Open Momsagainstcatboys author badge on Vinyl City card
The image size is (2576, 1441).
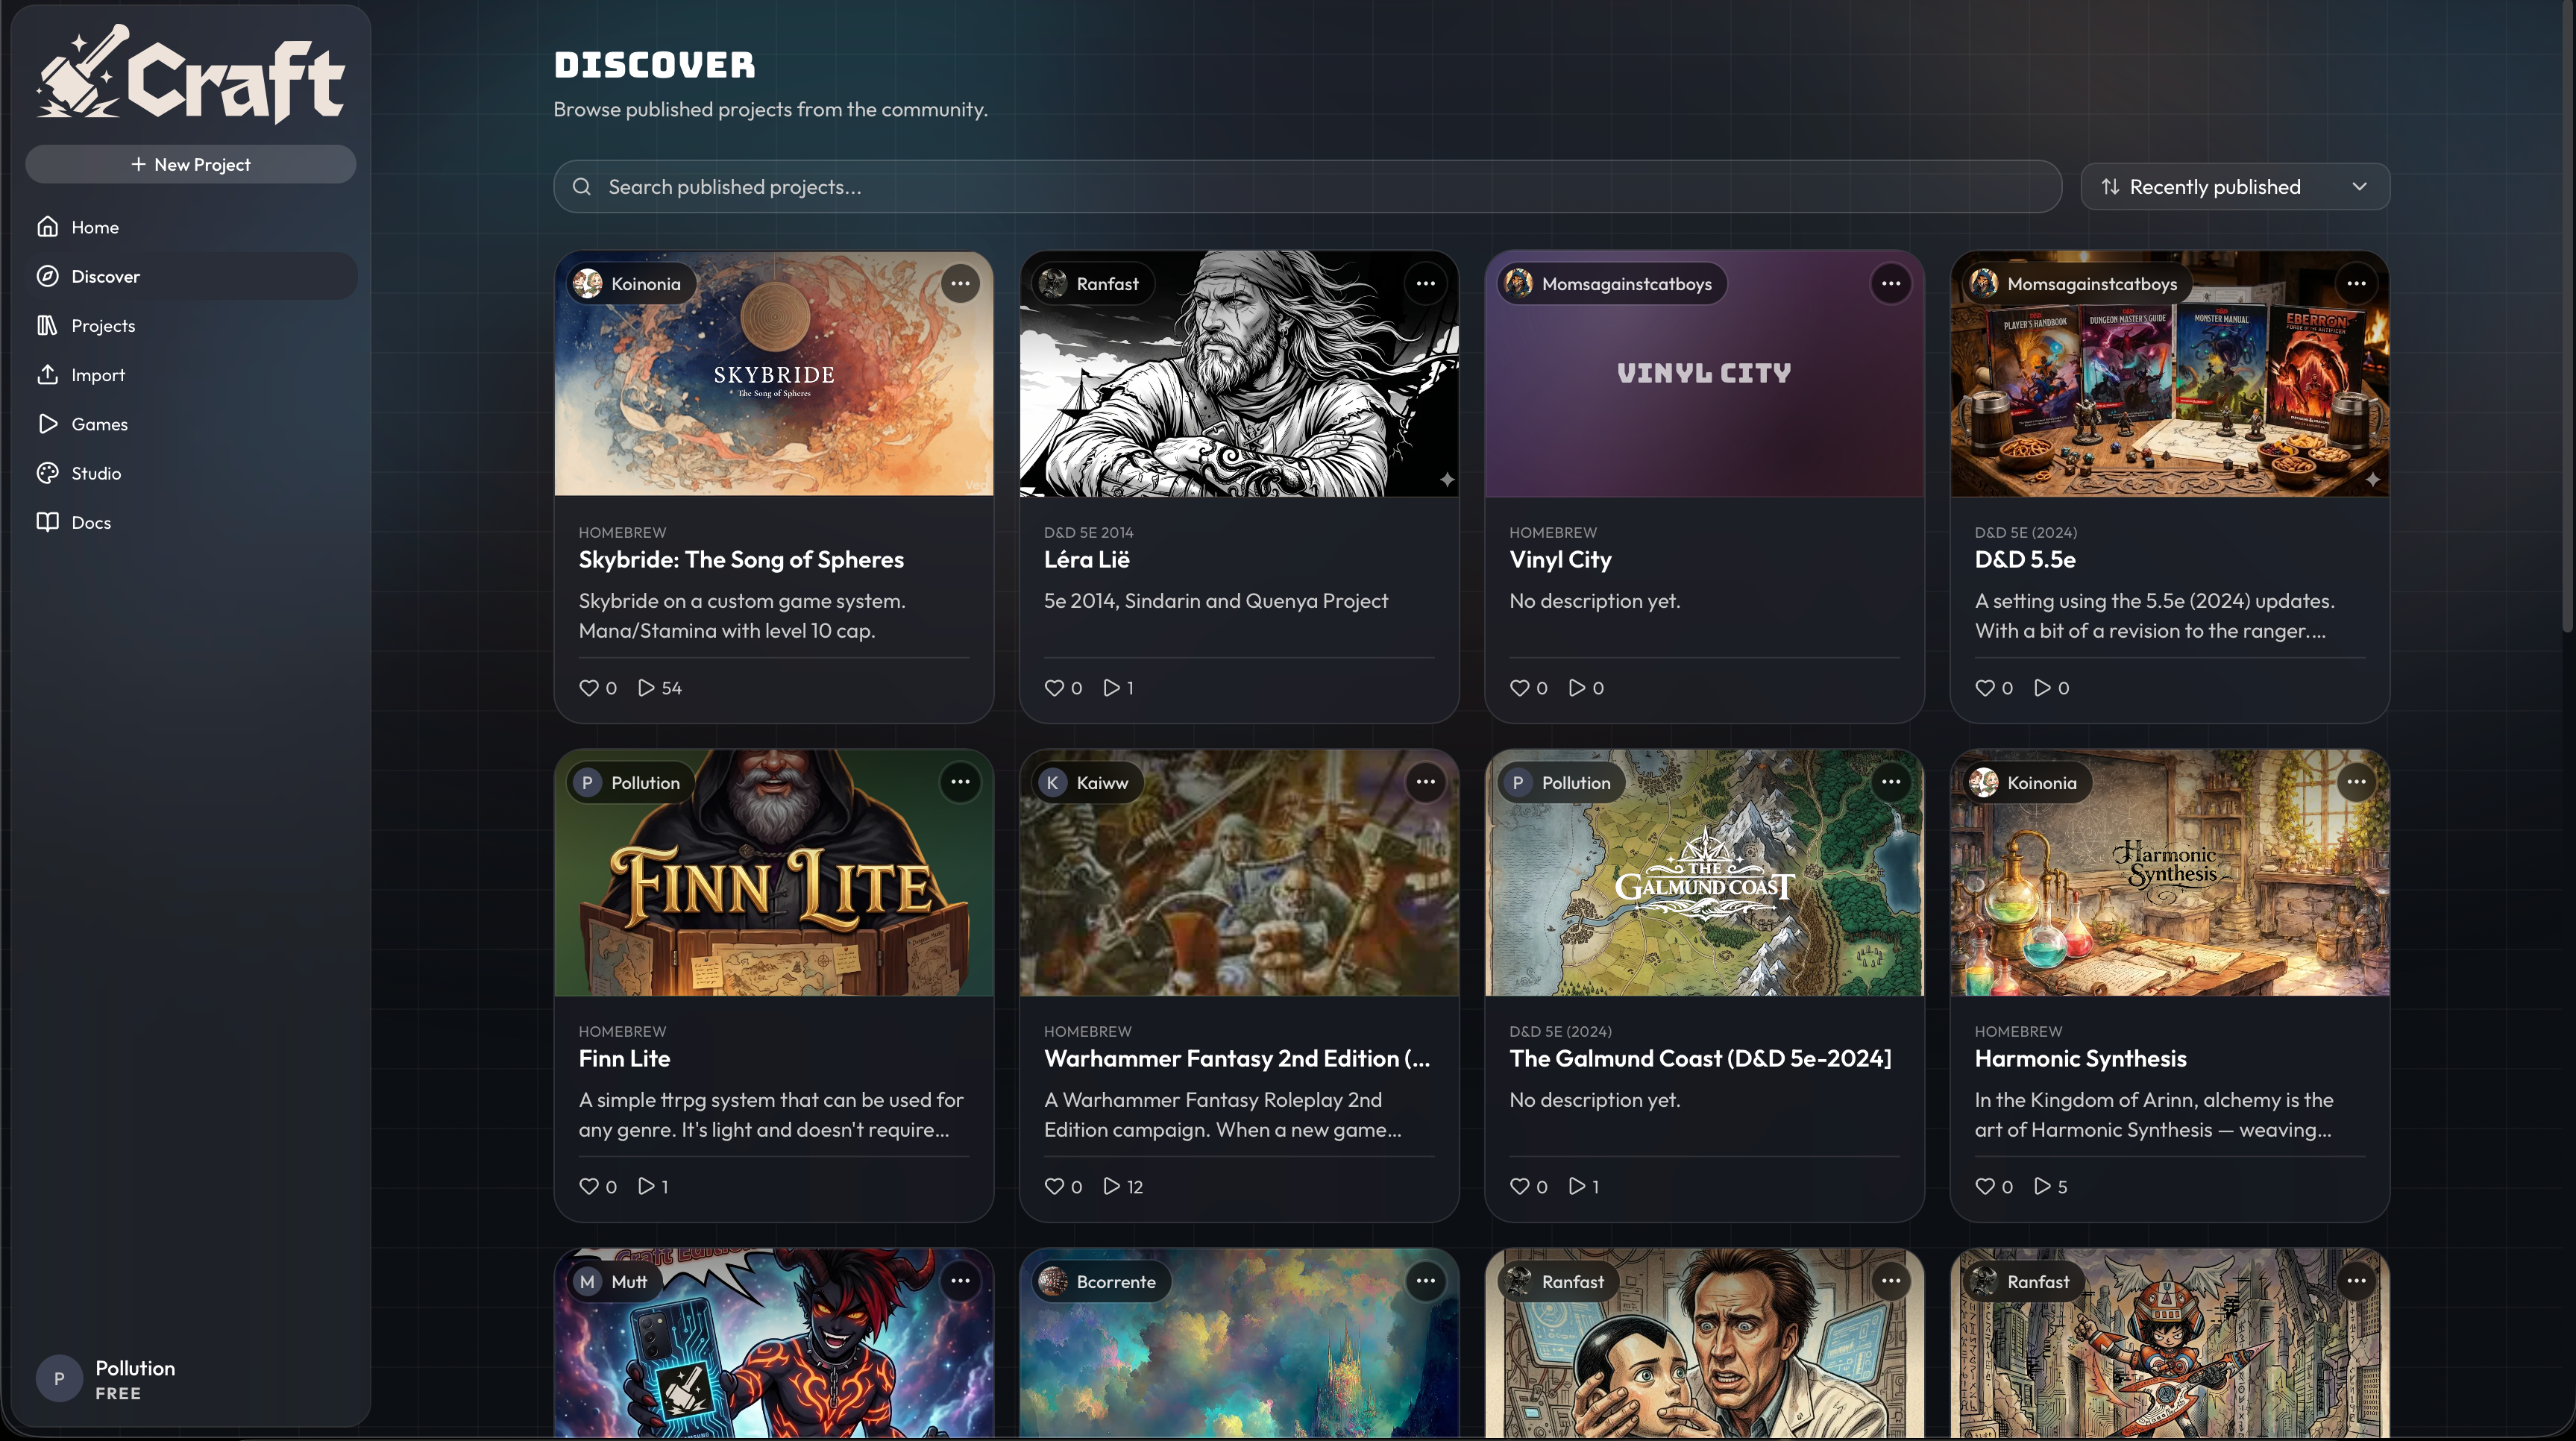click(x=1612, y=284)
